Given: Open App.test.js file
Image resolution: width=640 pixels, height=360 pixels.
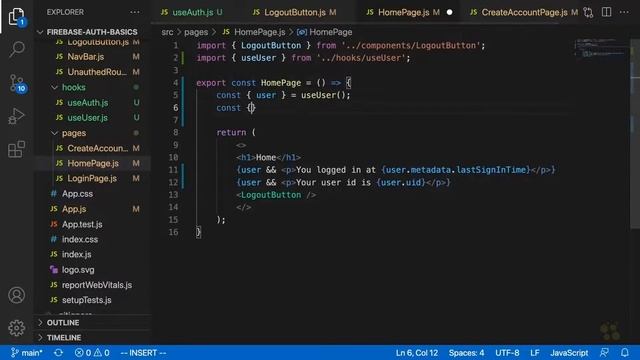Looking at the screenshot, I should point(82,224).
